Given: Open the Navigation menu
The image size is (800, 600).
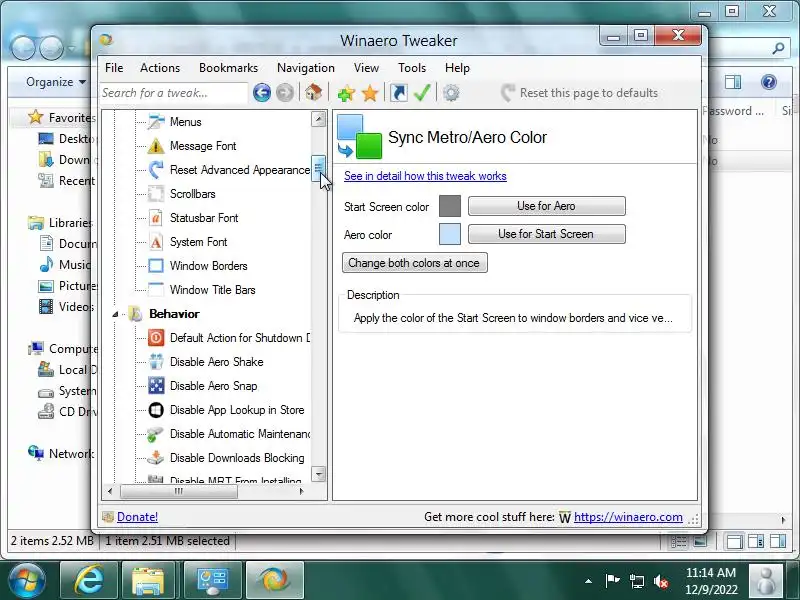Looking at the screenshot, I should coord(306,68).
